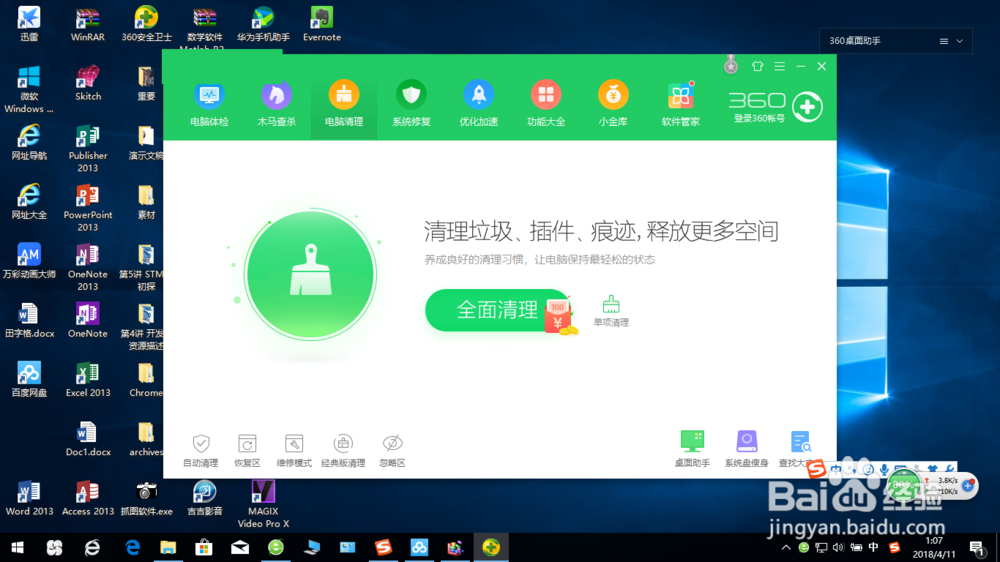
Task: Choose 单项清理 single item cleanup
Action: pyautogui.click(x=611, y=311)
